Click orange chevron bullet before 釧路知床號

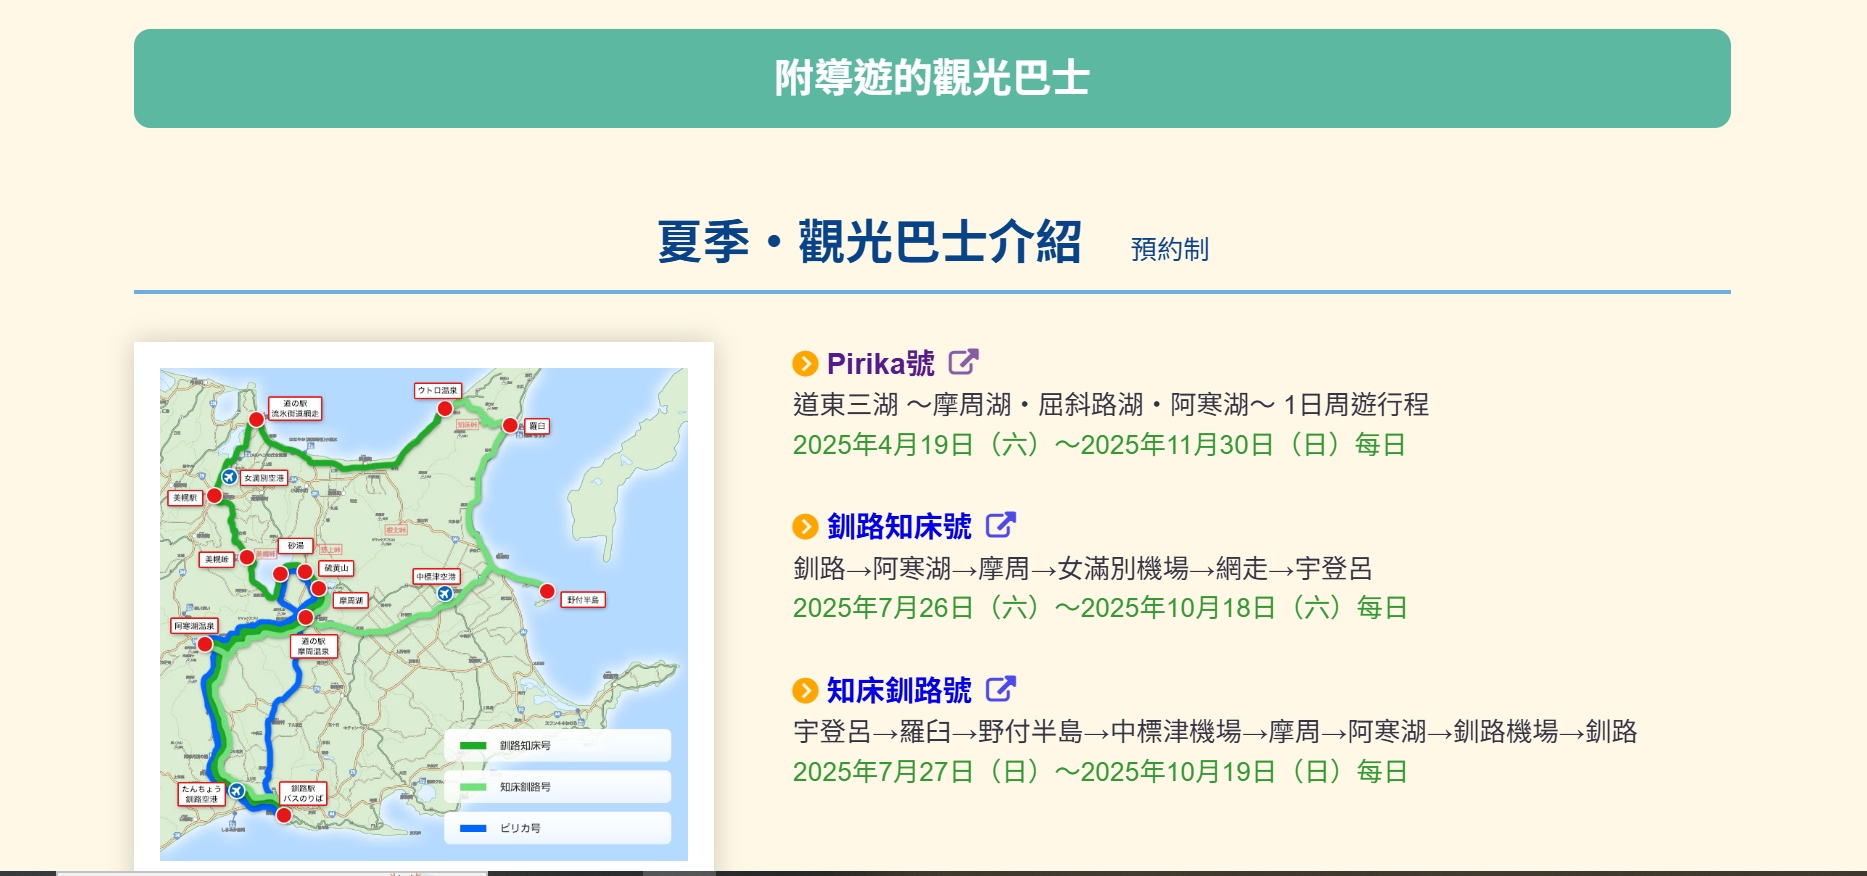[x=805, y=527]
